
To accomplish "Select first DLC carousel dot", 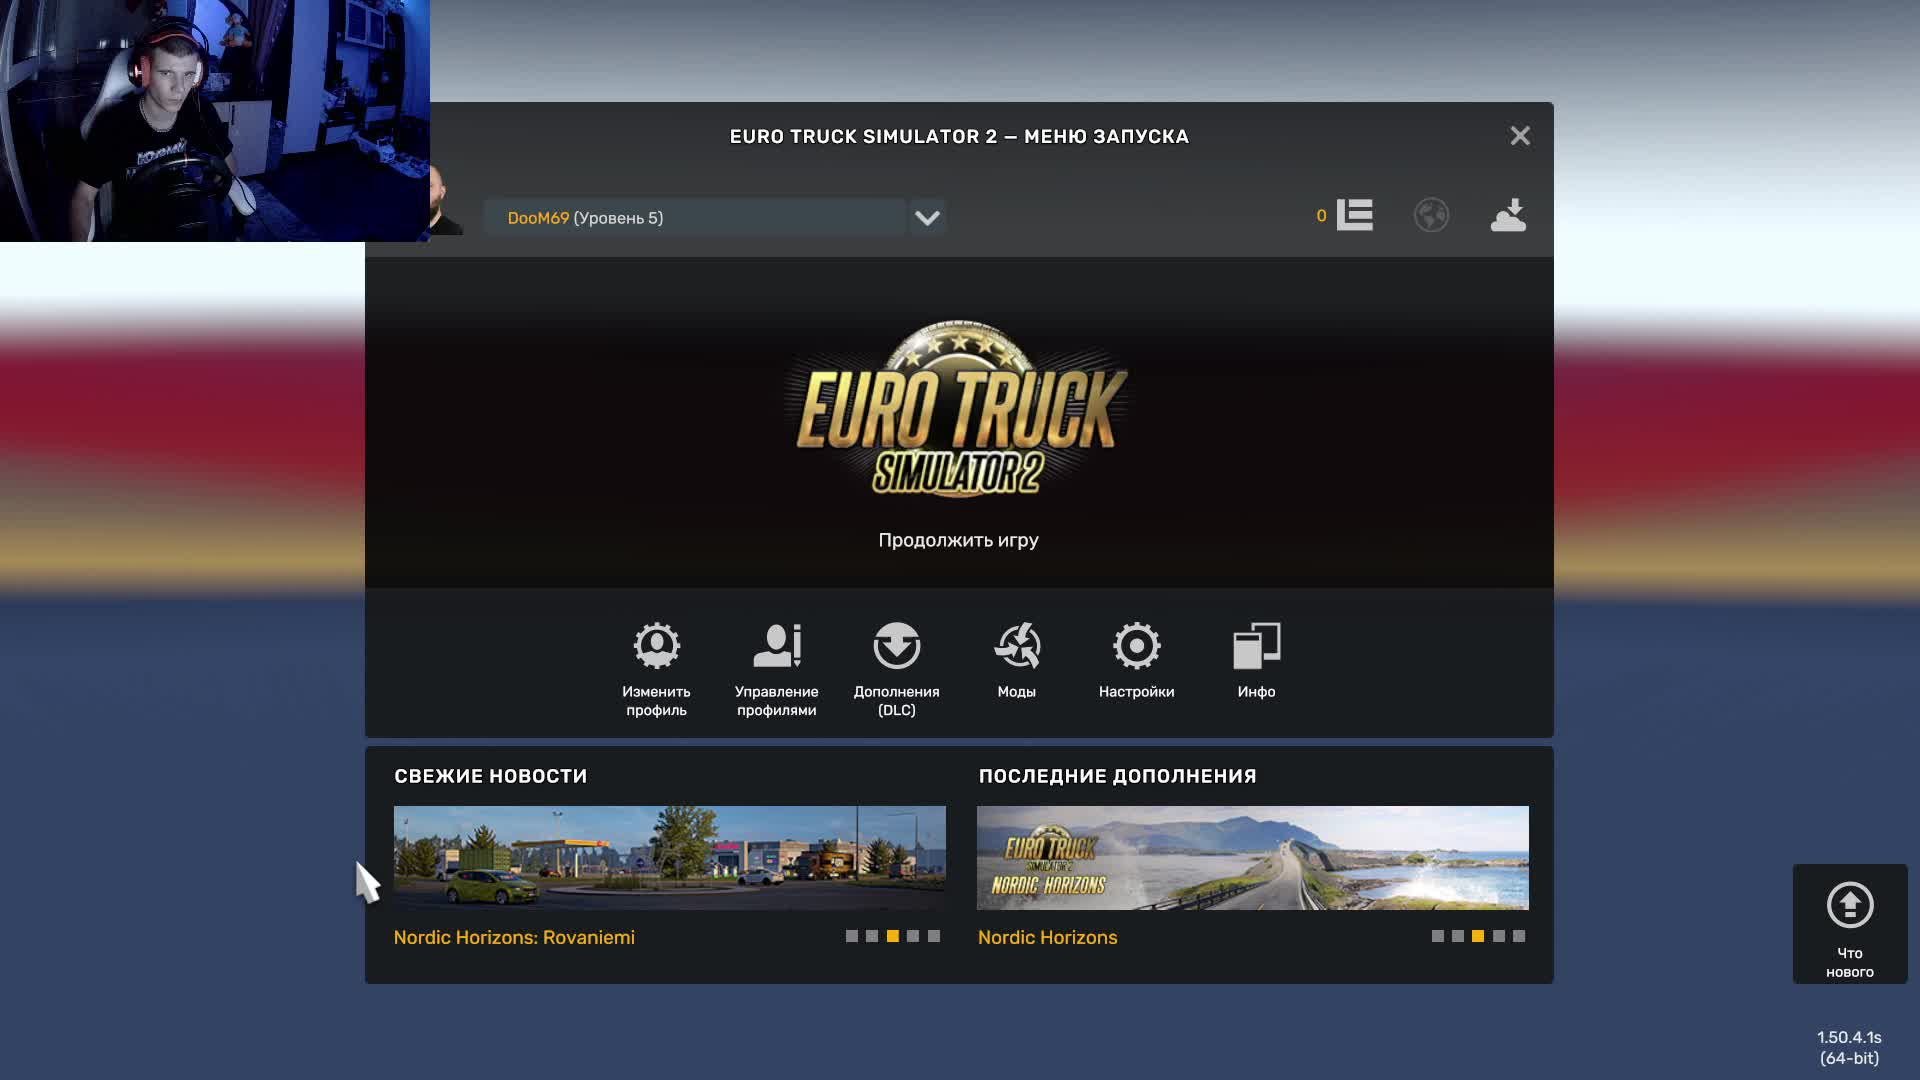I will point(1437,936).
